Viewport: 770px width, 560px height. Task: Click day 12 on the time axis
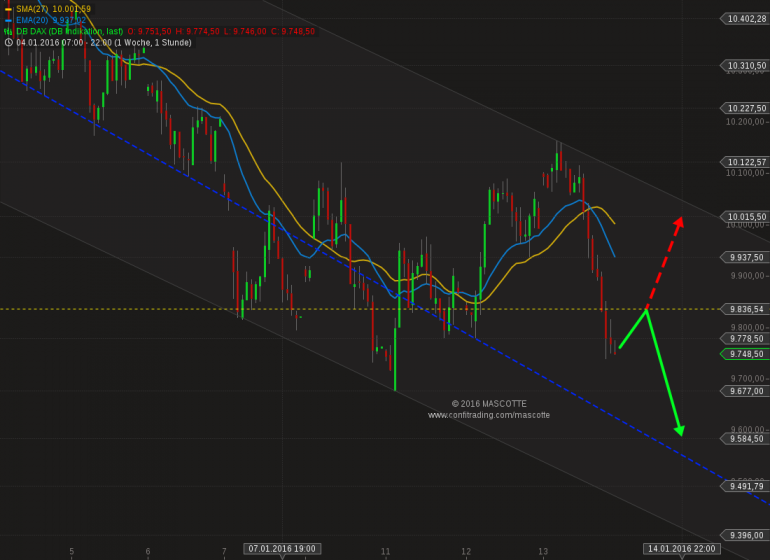click(x=466, y=551)
